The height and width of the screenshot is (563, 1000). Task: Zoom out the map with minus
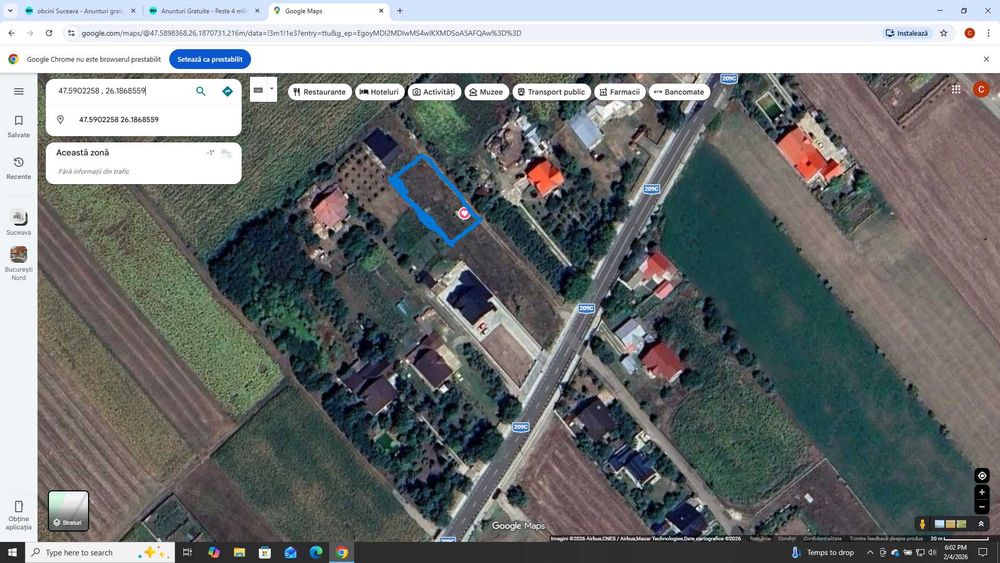(982, 507)
